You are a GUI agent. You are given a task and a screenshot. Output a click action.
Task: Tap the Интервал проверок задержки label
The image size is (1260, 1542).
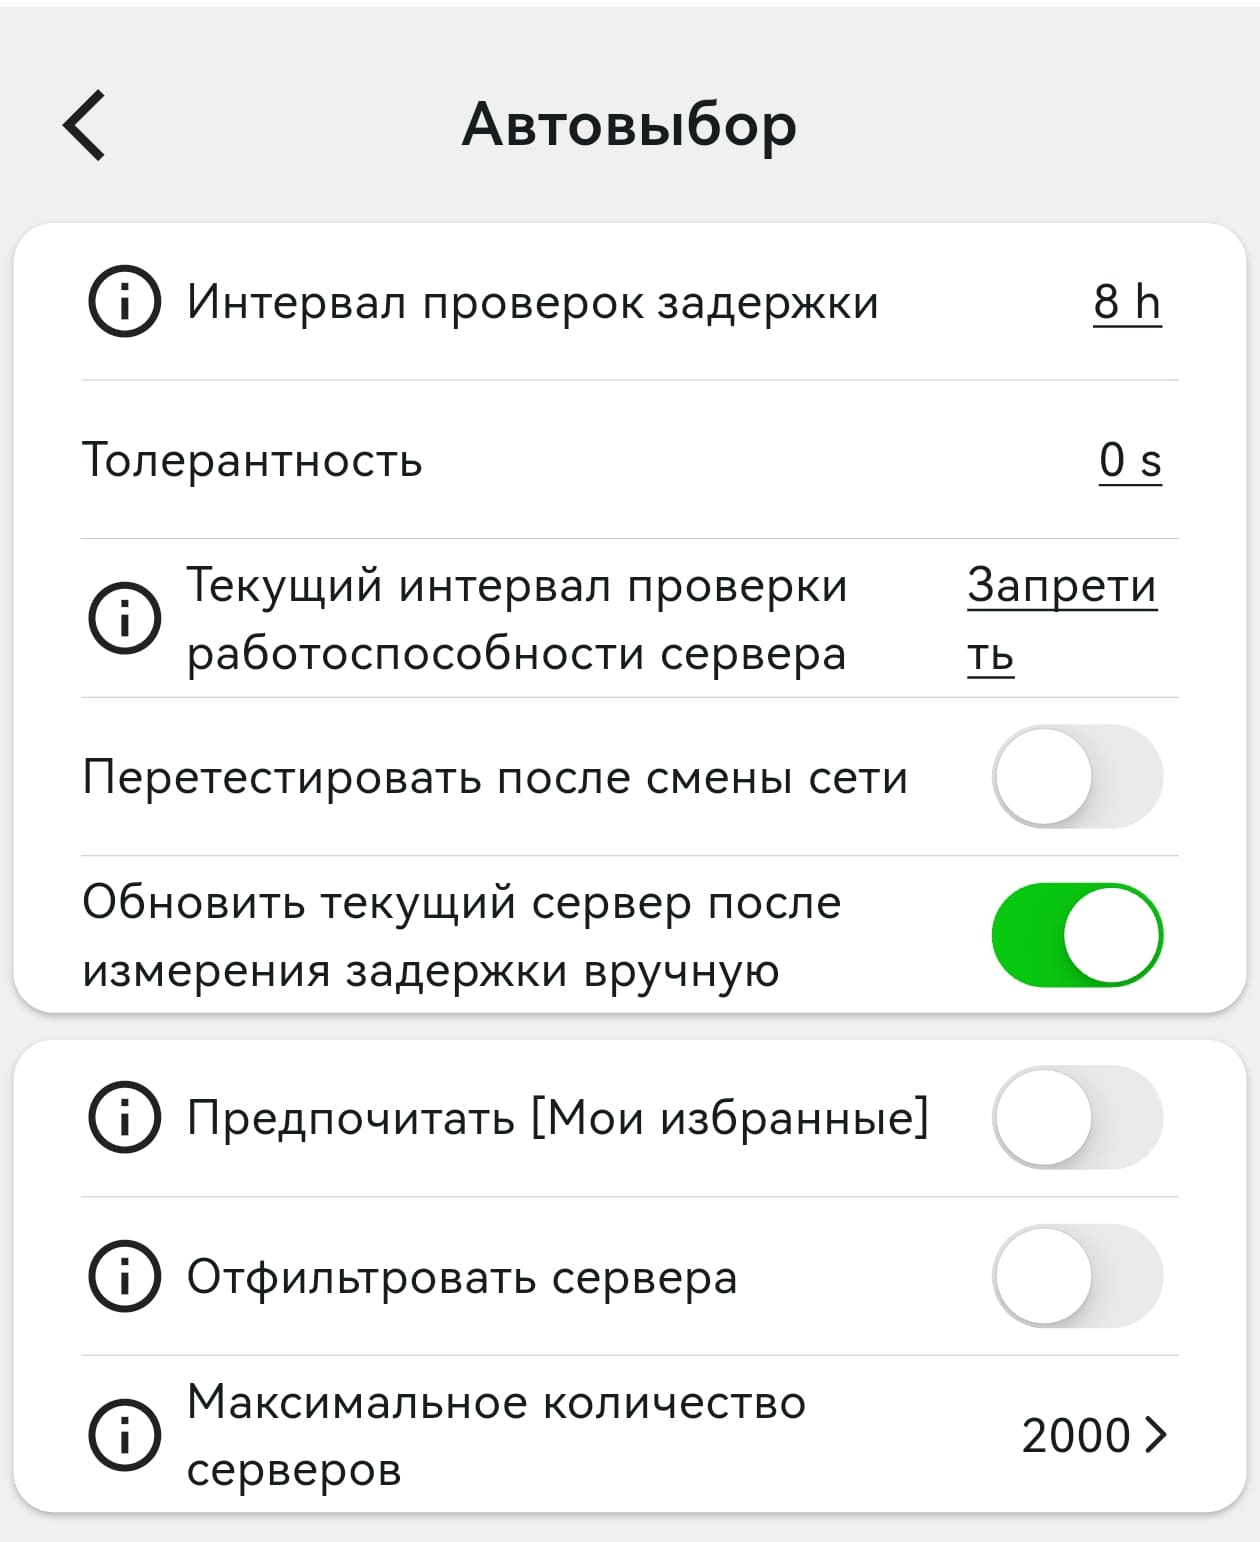(x=532, y=300)
